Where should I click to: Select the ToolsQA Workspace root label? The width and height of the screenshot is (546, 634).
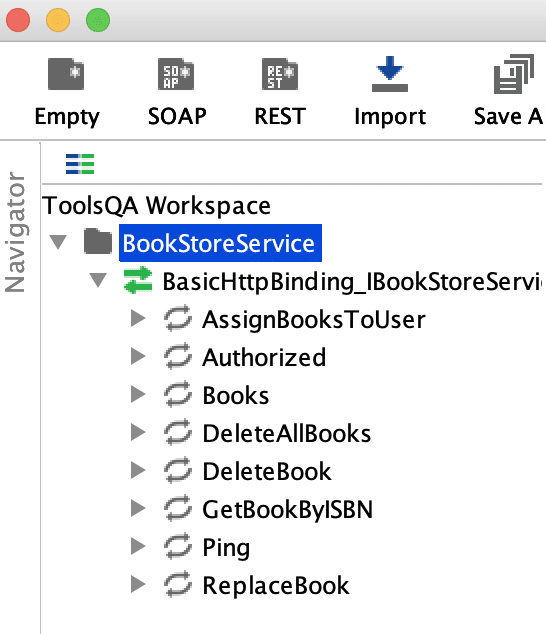pyautogui.click(x=157, y=206)
